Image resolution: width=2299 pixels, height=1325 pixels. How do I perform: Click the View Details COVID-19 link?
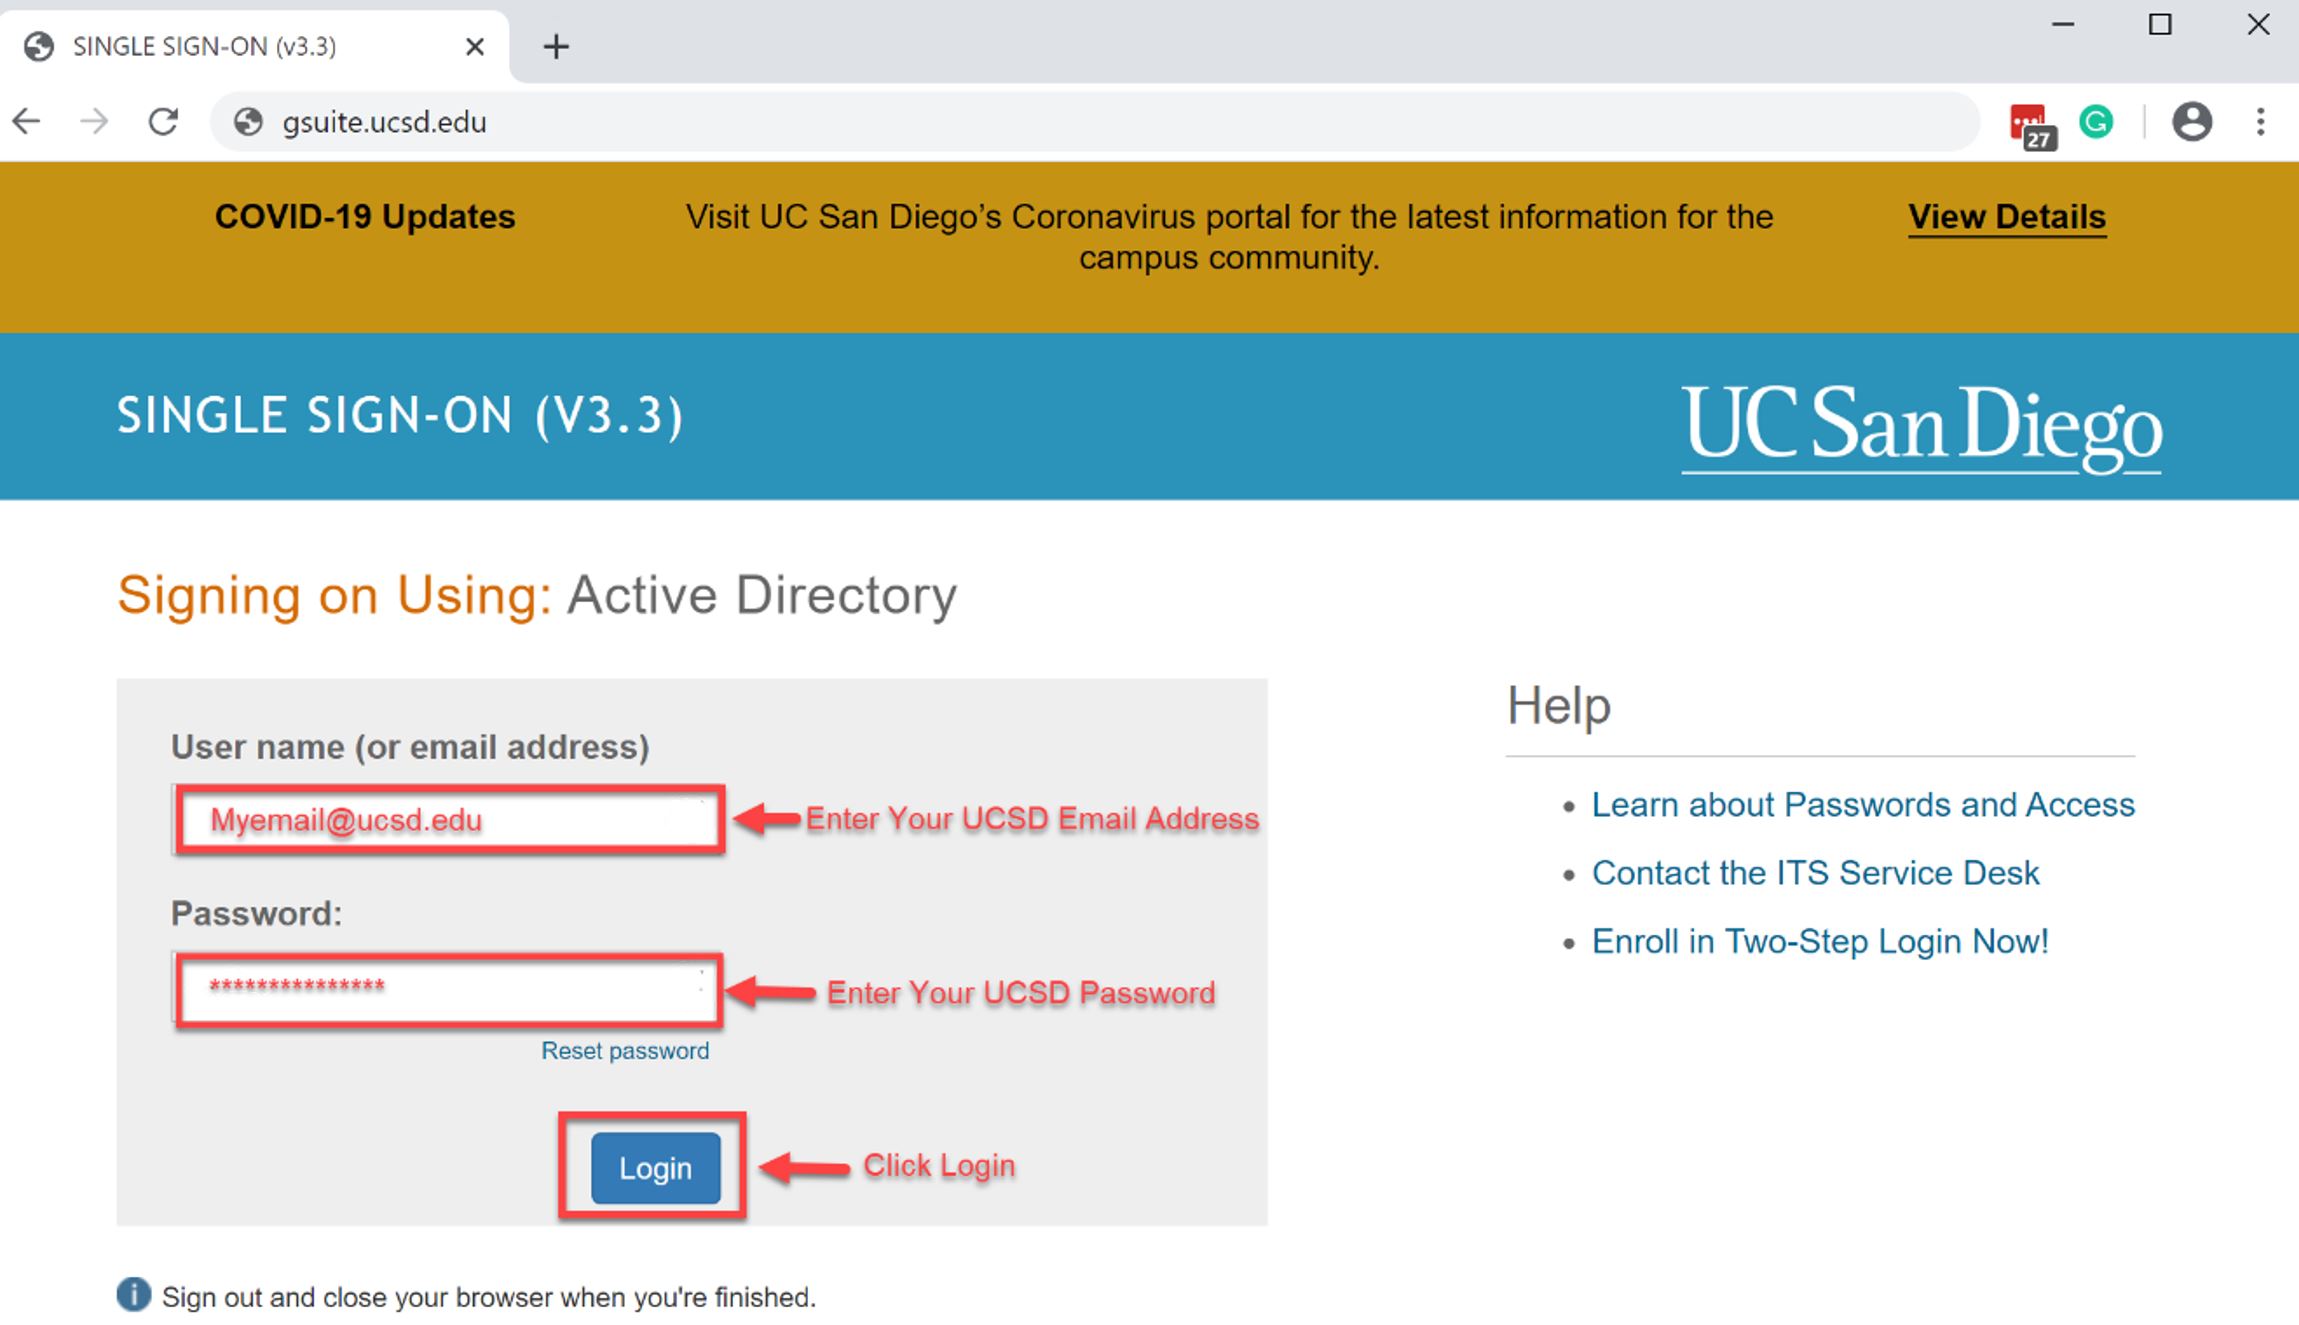coord(2007,216)
